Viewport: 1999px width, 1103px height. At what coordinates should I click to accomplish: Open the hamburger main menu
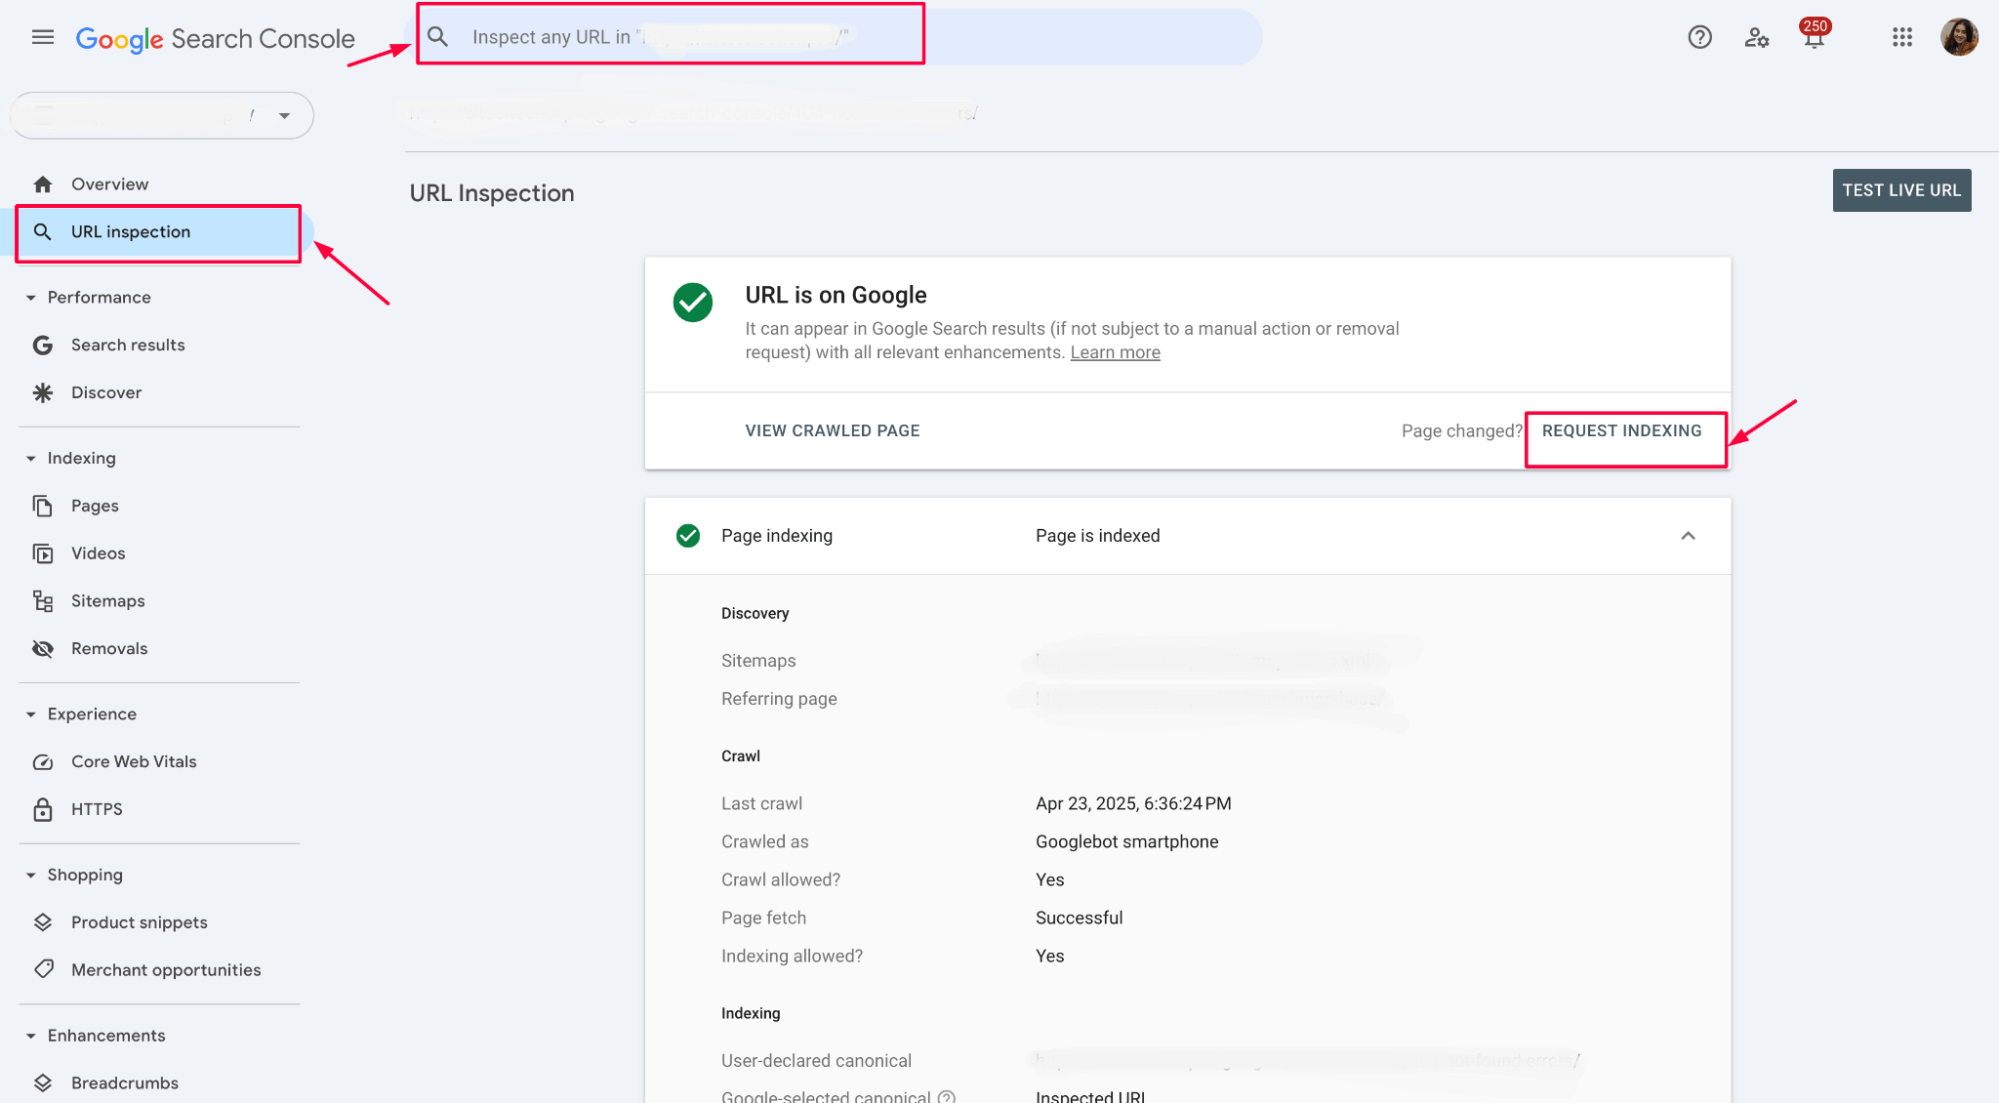coord(42,38)
